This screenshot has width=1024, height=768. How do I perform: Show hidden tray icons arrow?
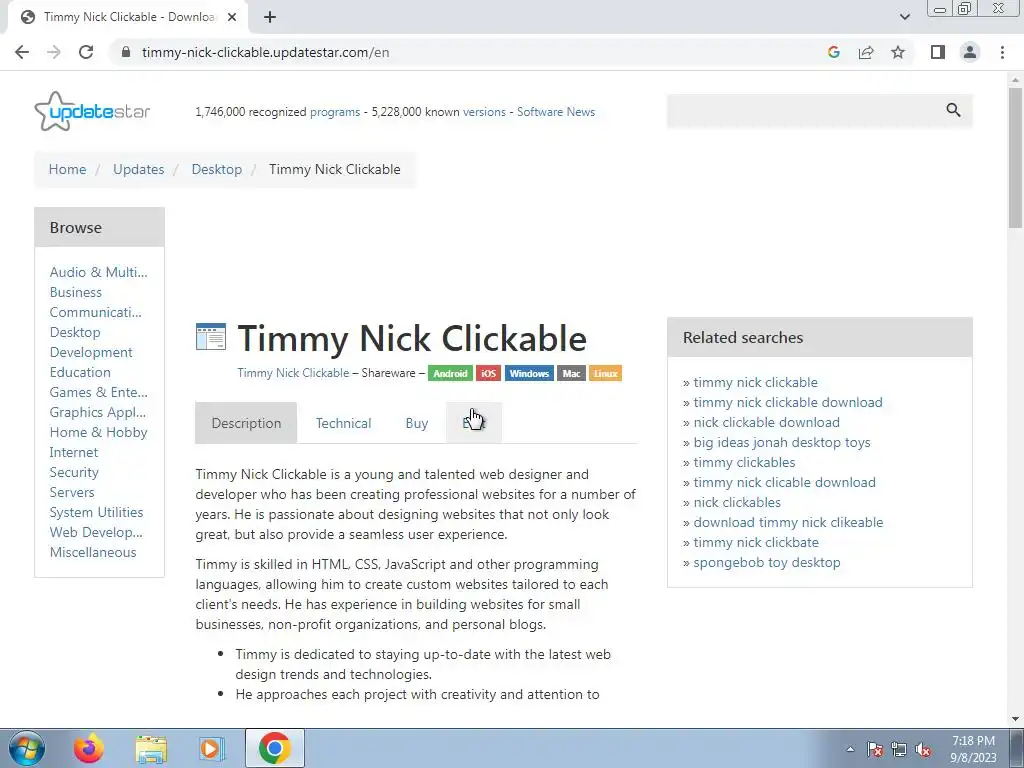click(850, 749)
